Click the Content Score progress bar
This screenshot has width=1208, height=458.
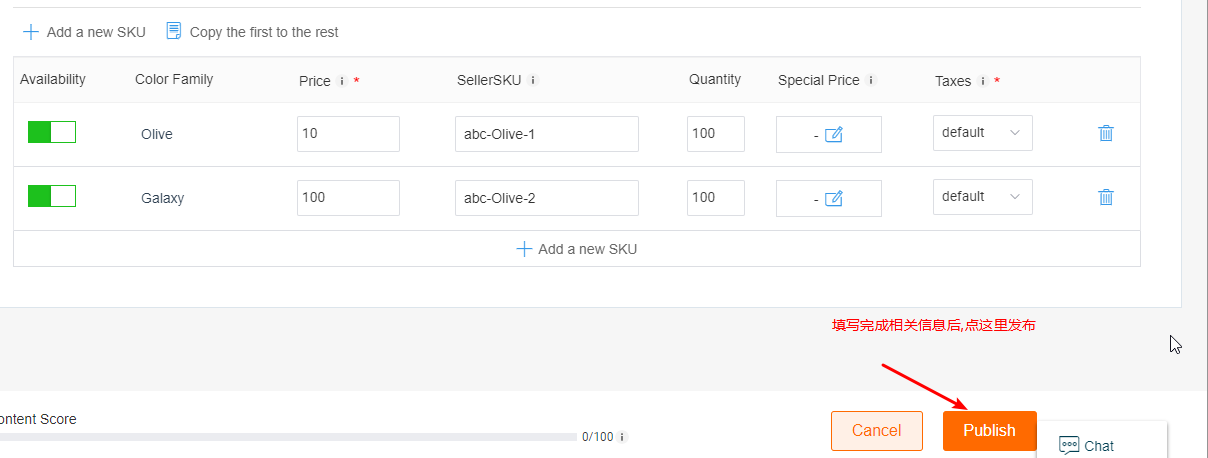(x=289, y=437)
